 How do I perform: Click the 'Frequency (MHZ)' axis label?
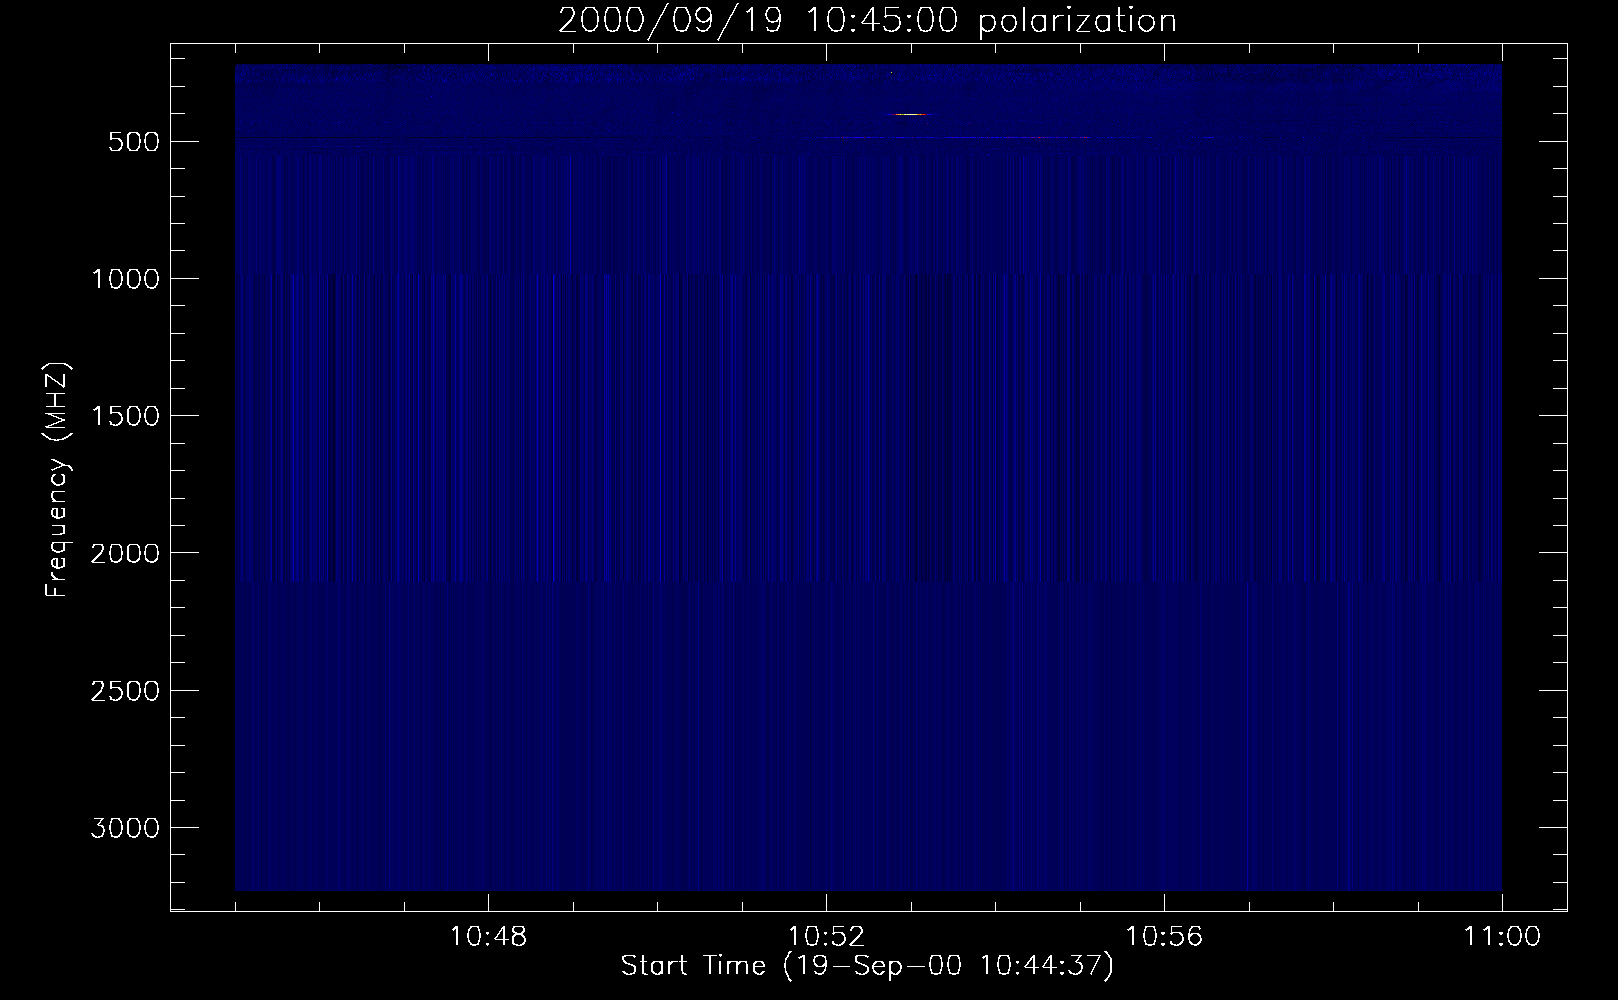click(58, 481)
